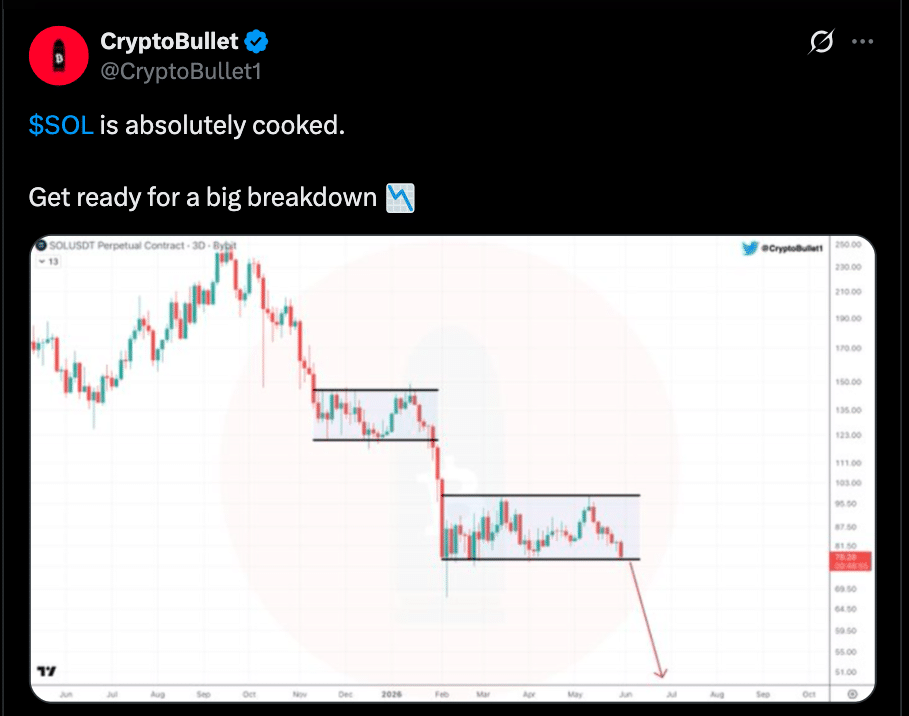The image size is (909, 716).
Task: Click the Twitter bird watermark icon
Action: coord(750,248)
